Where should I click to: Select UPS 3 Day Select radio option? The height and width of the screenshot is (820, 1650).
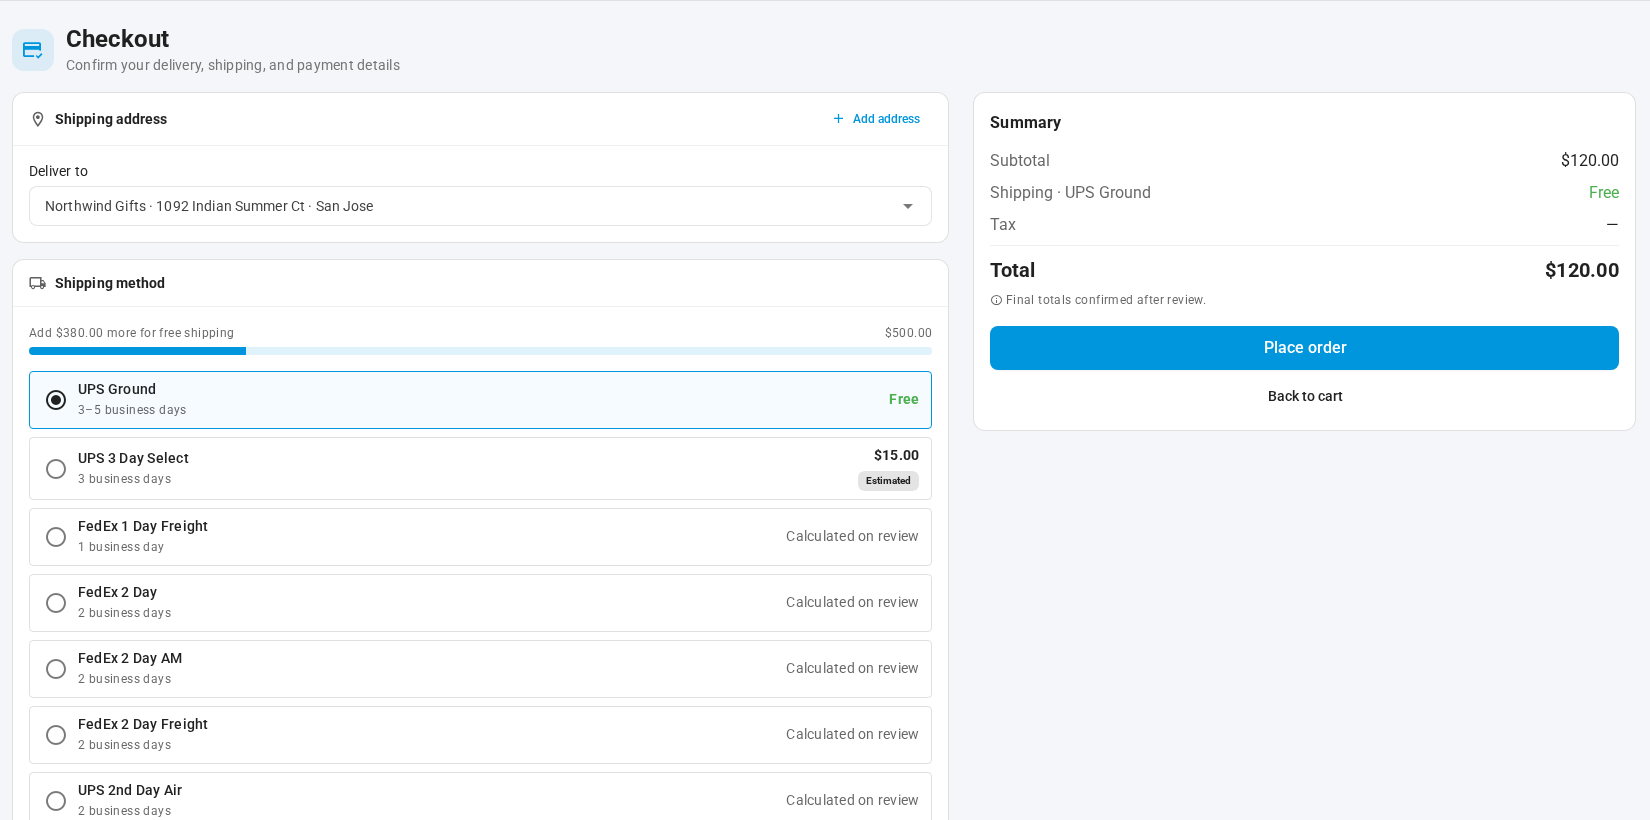click(56, 469)
